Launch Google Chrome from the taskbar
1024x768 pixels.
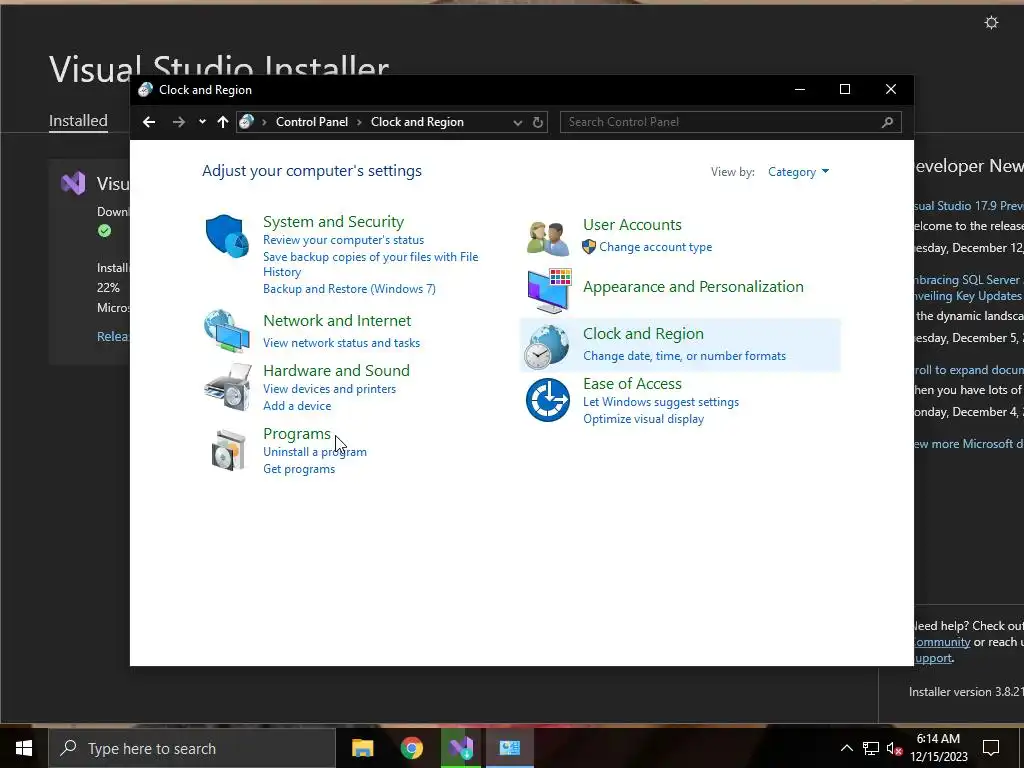coord(411,748)
